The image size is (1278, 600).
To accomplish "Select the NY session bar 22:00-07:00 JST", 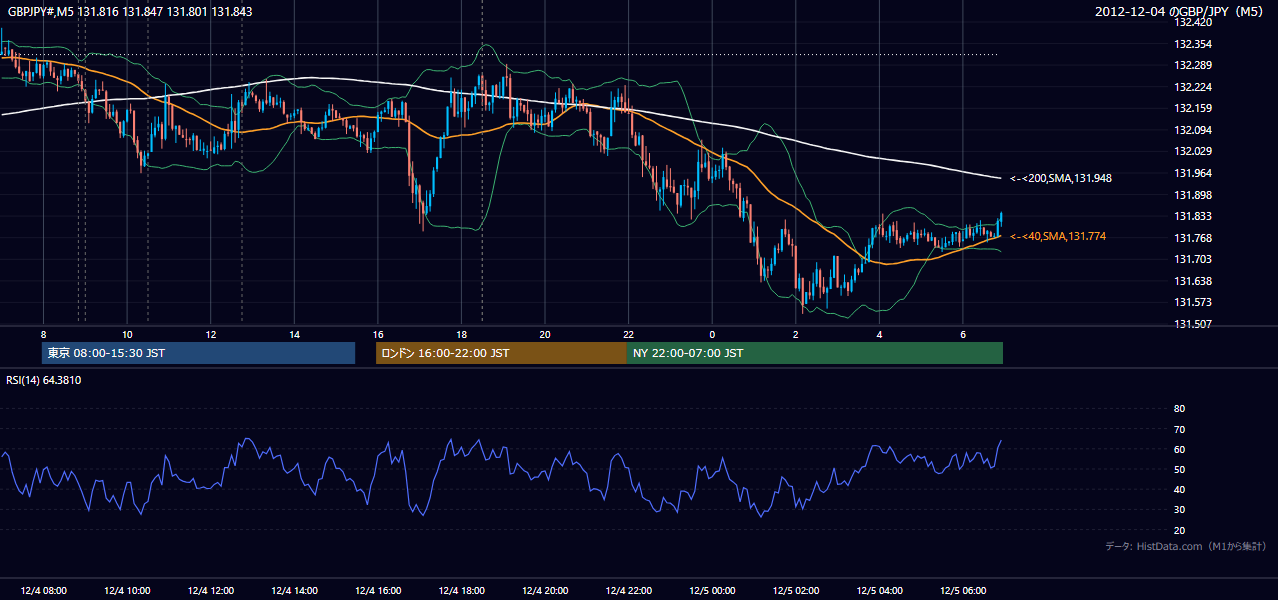I will [815, 353].
